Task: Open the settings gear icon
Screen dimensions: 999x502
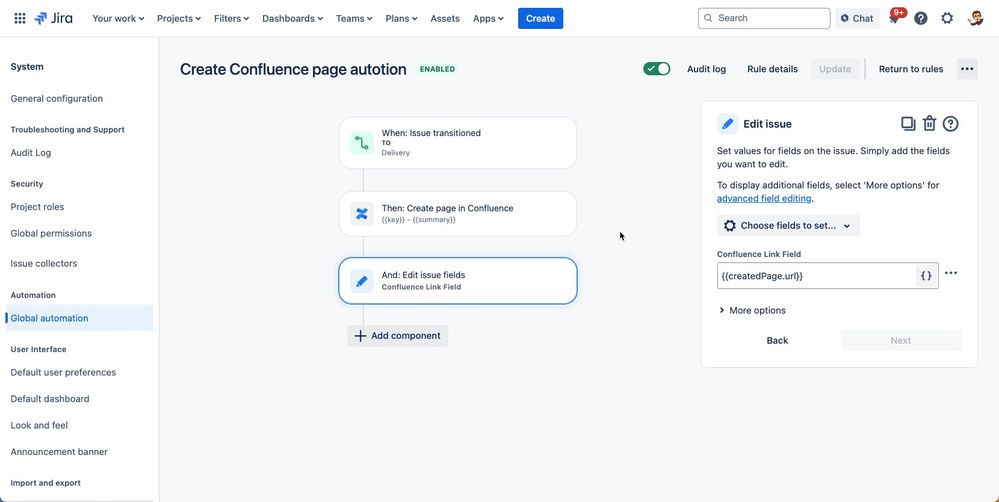Action: click(947, 18)
